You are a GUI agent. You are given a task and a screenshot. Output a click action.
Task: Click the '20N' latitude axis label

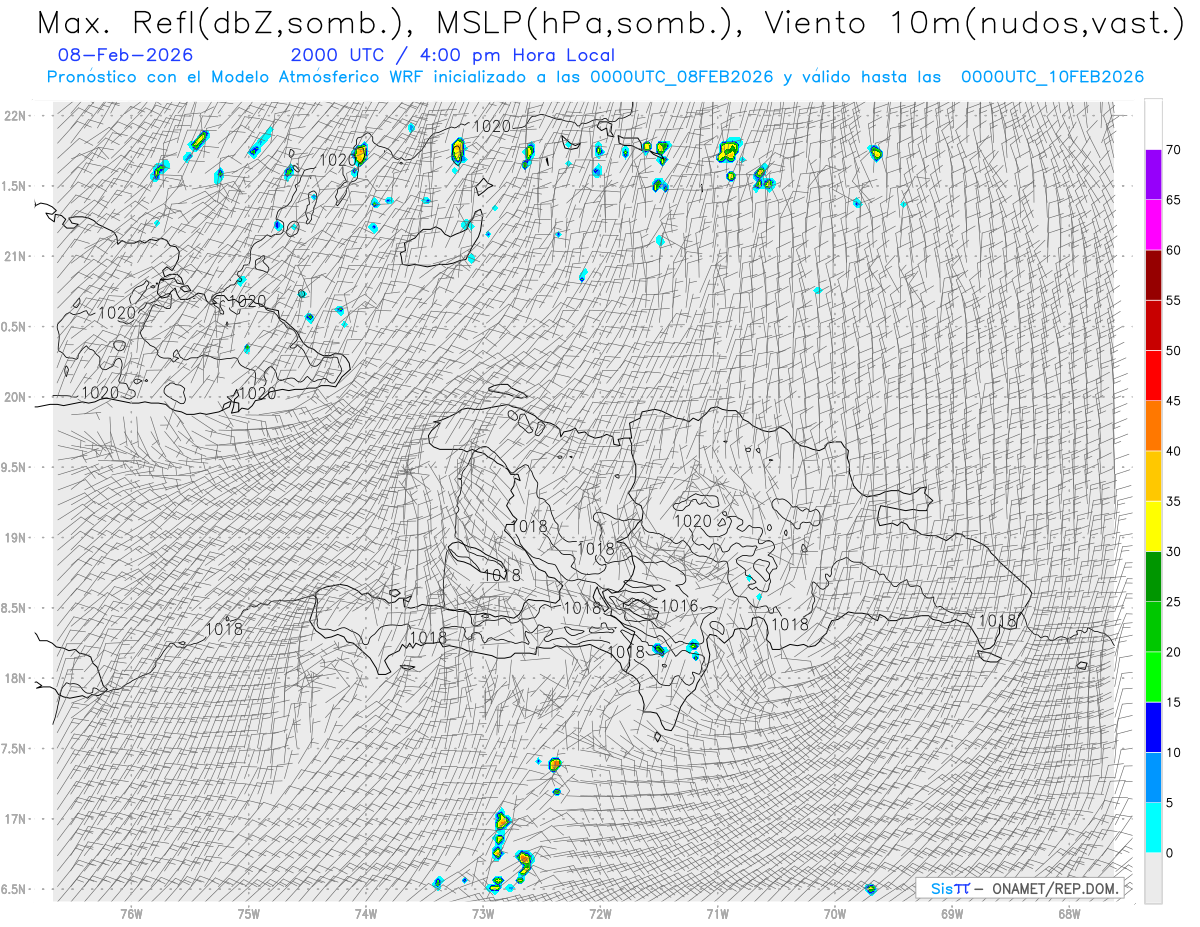coord(16,397)
